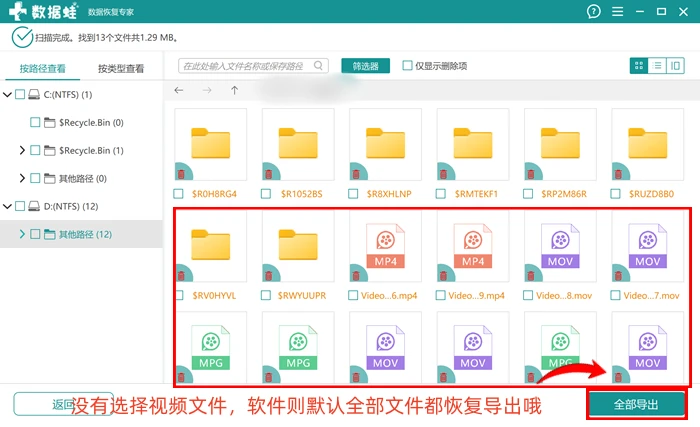The width and height of the screenshot is (700, 427).
Task: Select the 按路径查看 tab
Action: click(x=42, y=68)
